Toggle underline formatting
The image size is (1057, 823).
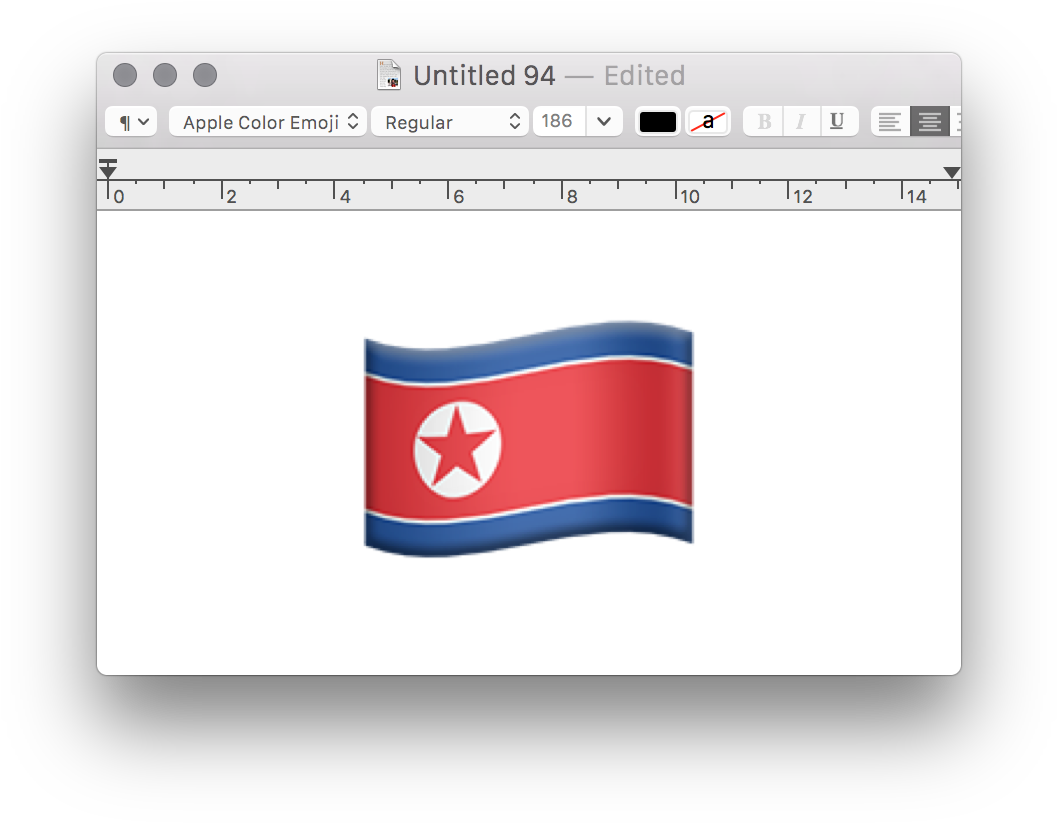838,122
